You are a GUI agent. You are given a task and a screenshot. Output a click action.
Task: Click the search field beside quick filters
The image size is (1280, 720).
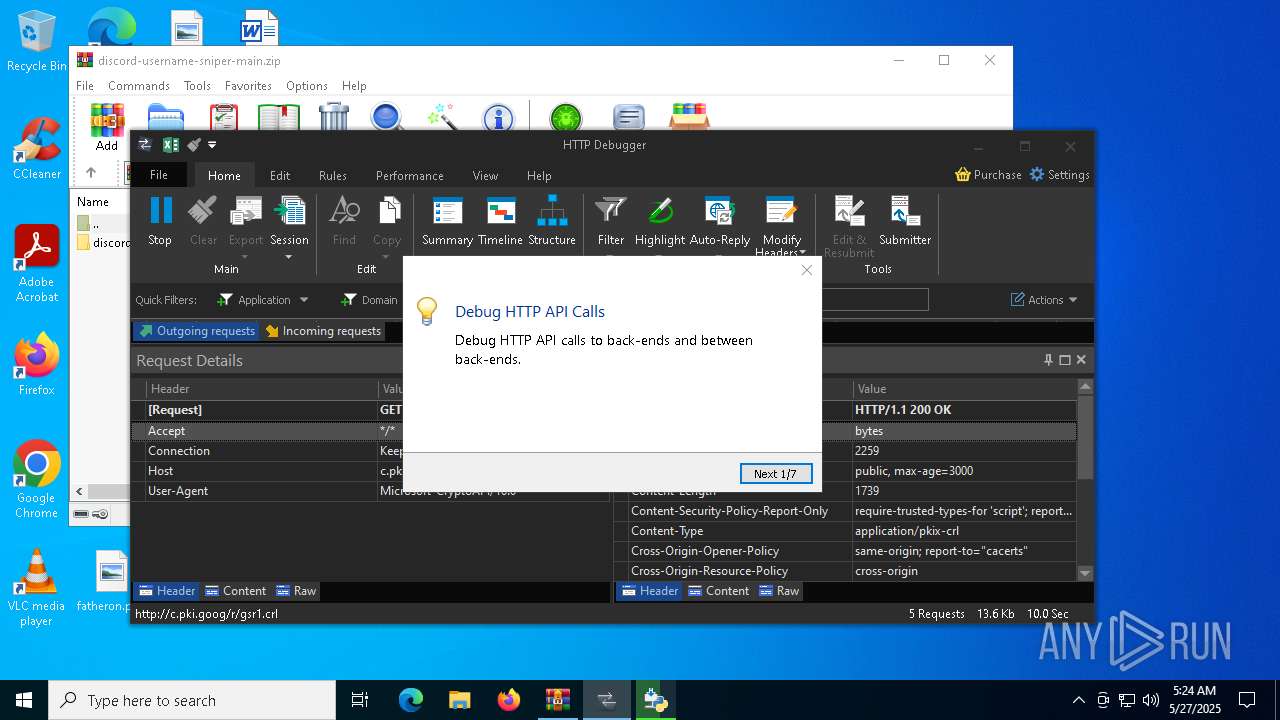coord(874,299)
